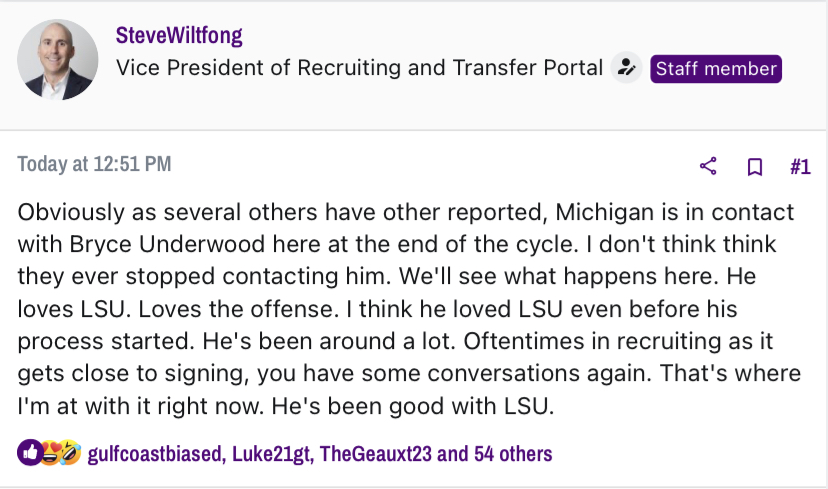Click the purple Staff member badge
Image resolution: width=828 pixels, height=489 pixels.
click(716, 68)
